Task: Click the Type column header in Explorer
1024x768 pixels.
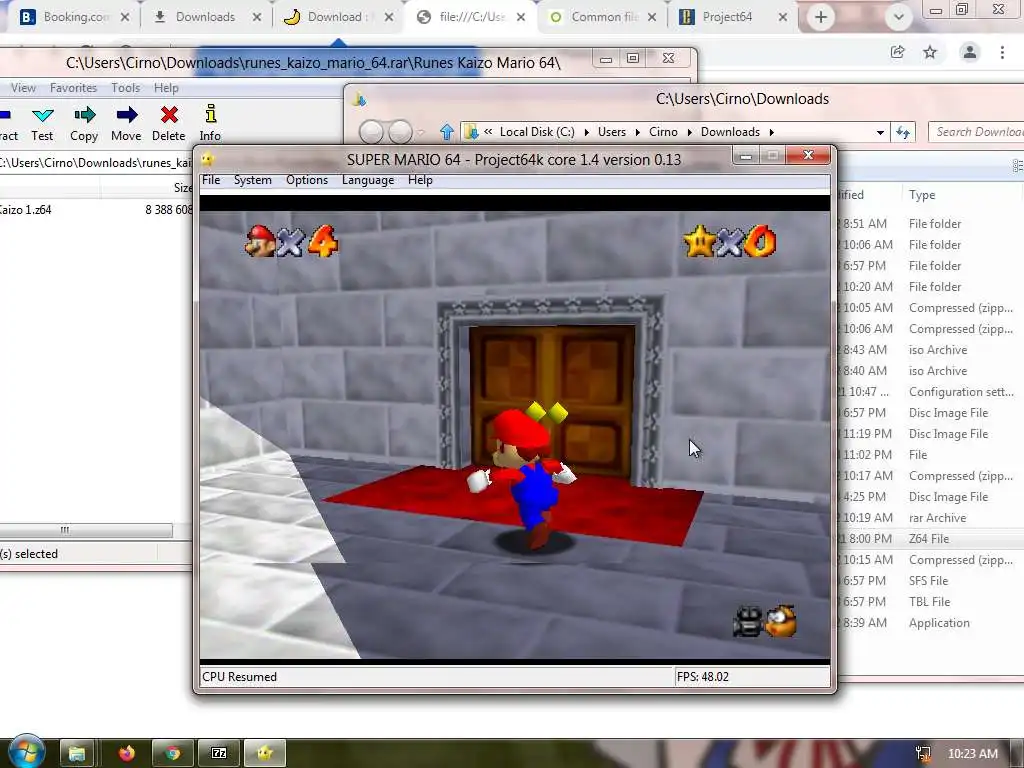Action: coord(921,195)
